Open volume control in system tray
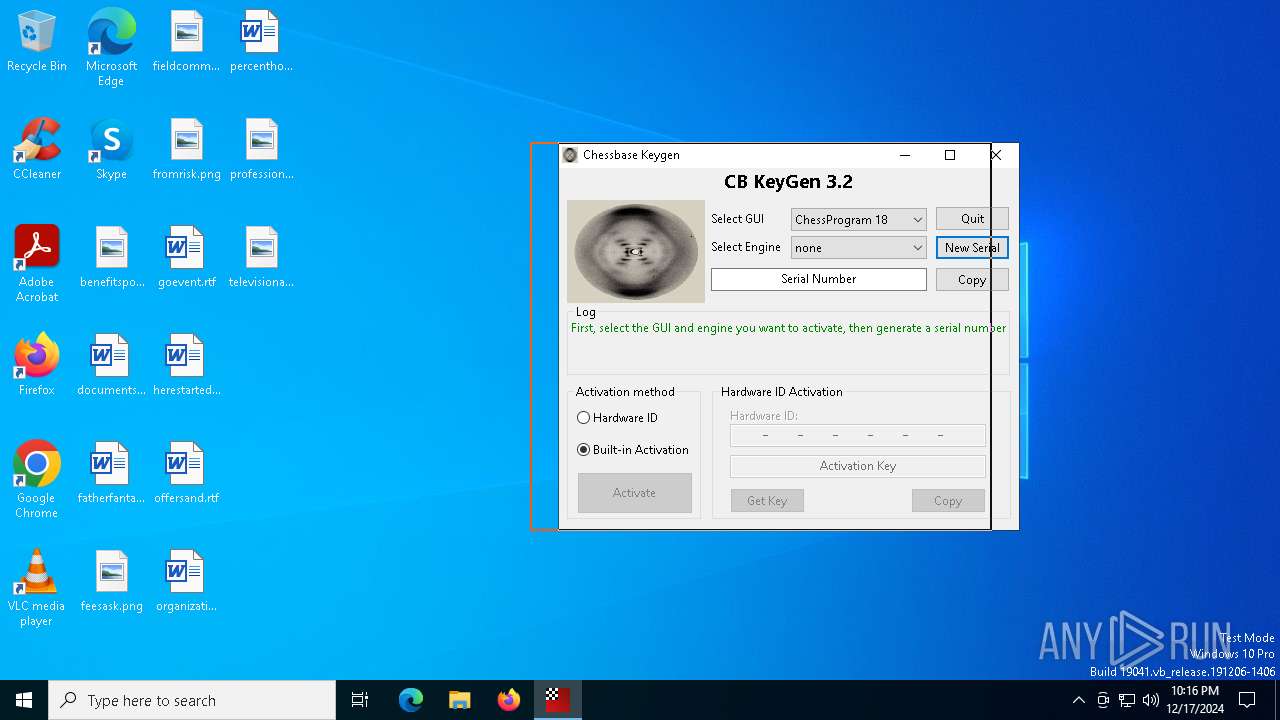This screenshot has height=720, width=1280. point(1151,700)
